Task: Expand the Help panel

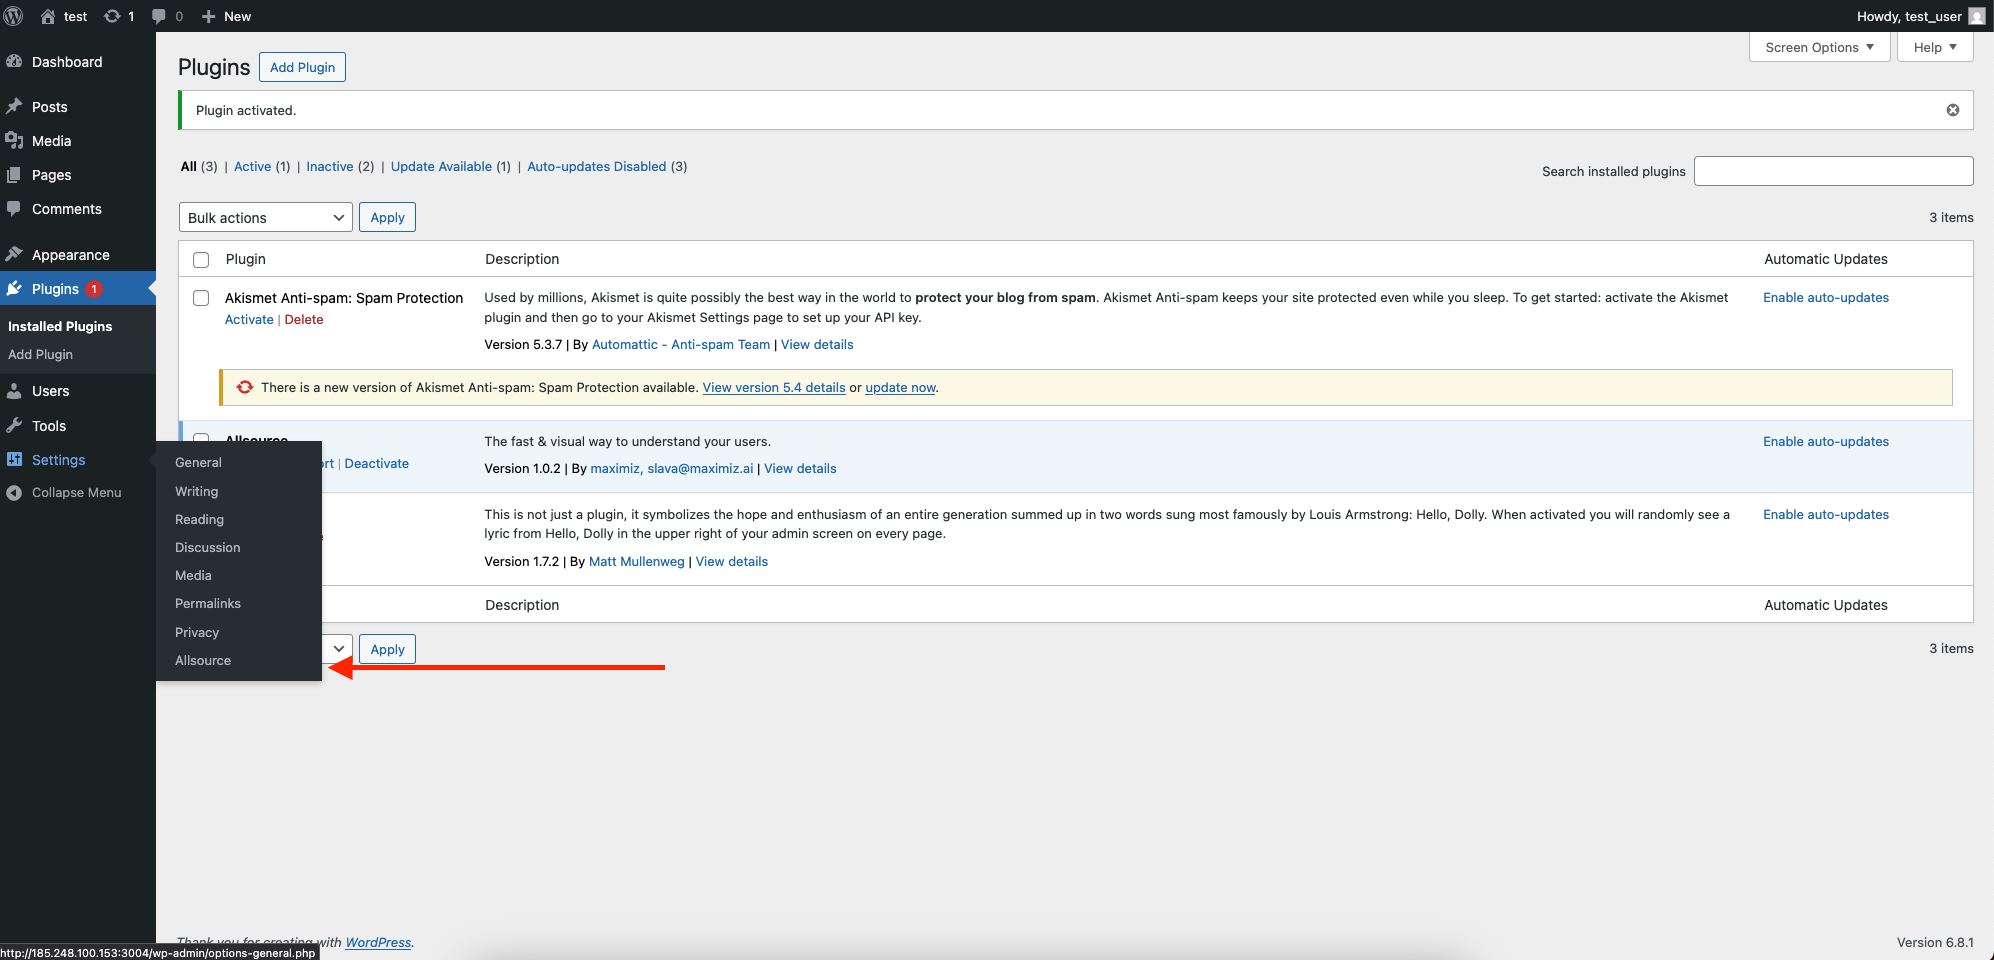Action: click(1934, 47)
